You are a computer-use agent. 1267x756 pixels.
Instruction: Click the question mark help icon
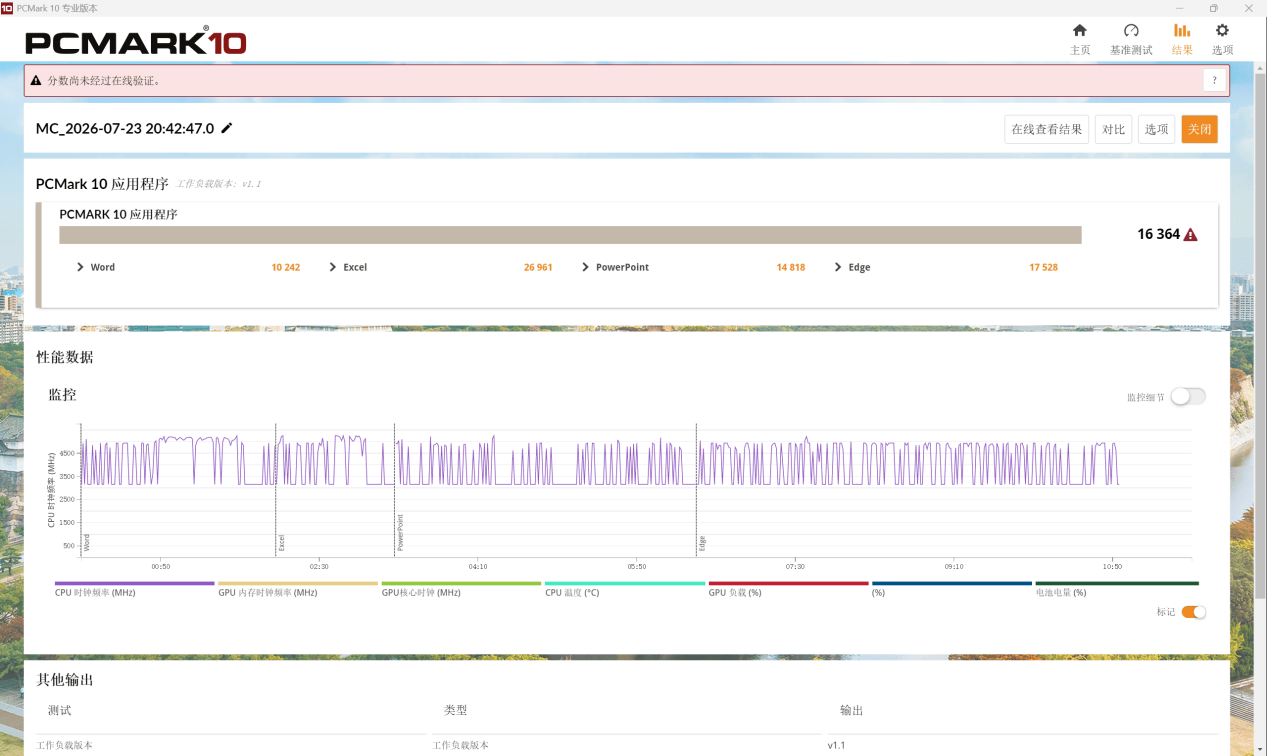click(x=1214, y=81)
